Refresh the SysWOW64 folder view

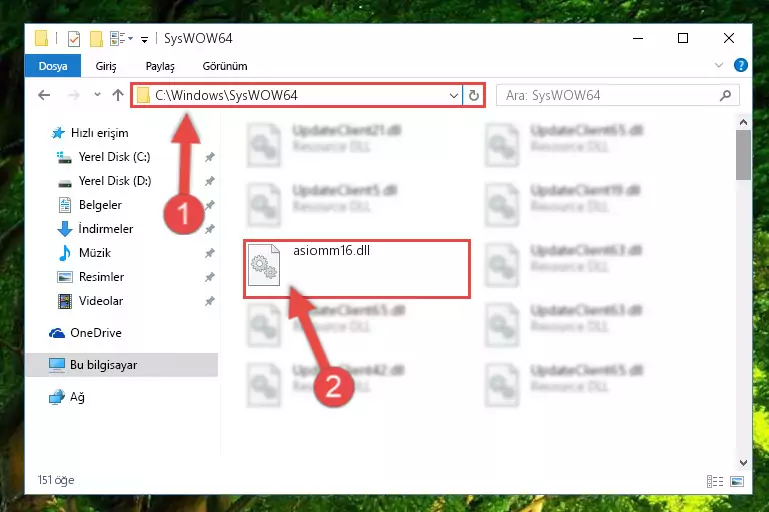pos(473,95)
